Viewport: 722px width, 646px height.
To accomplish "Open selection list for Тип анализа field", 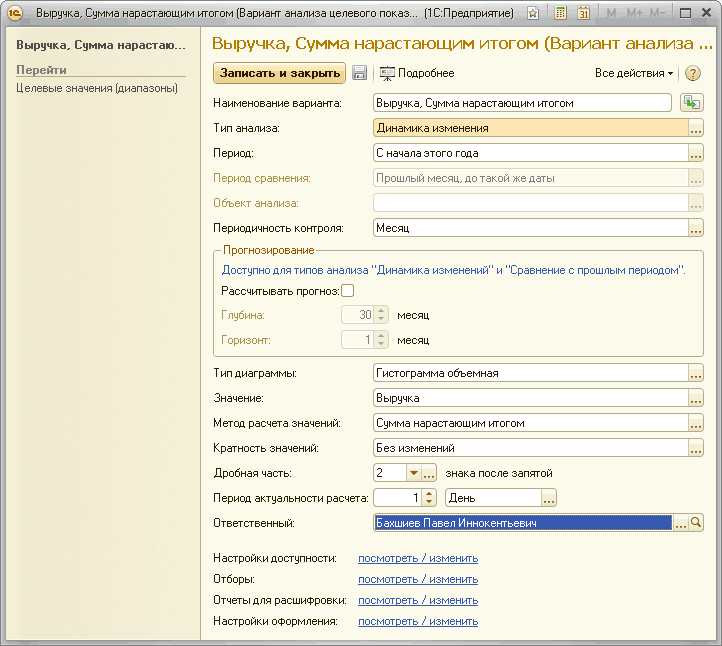I will click(696, 128).
